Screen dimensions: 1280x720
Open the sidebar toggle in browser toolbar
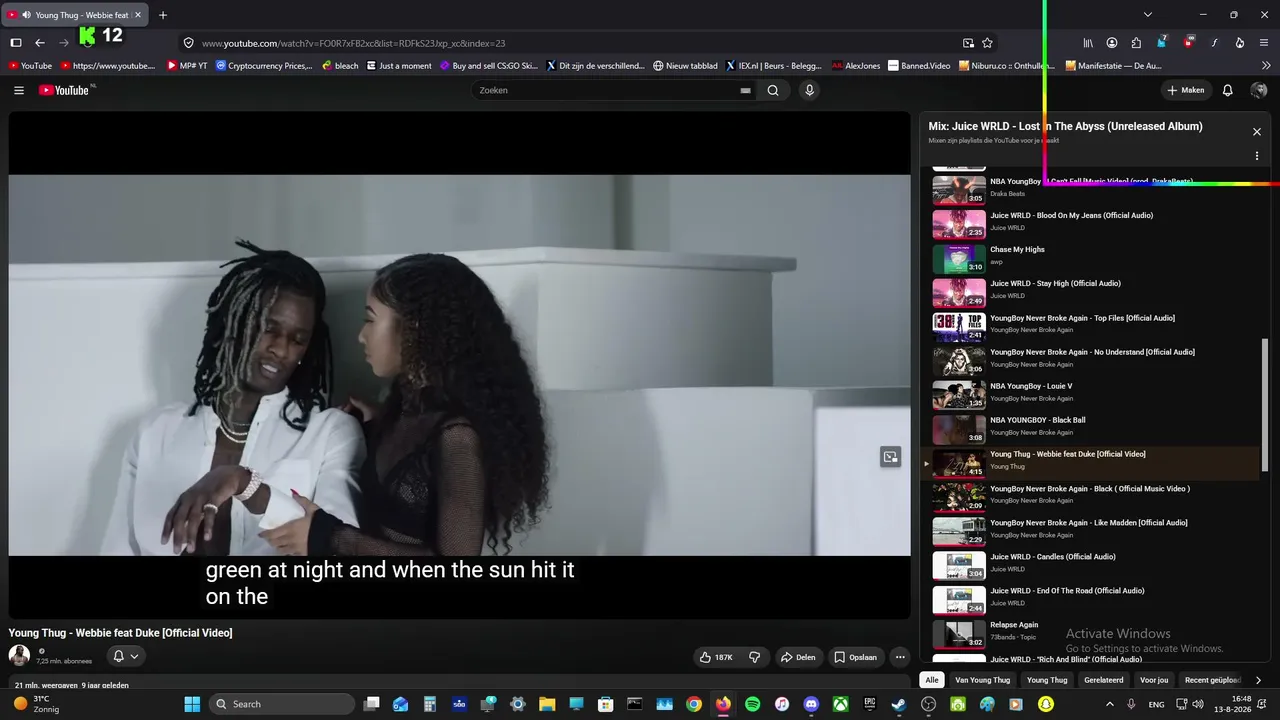16,43
